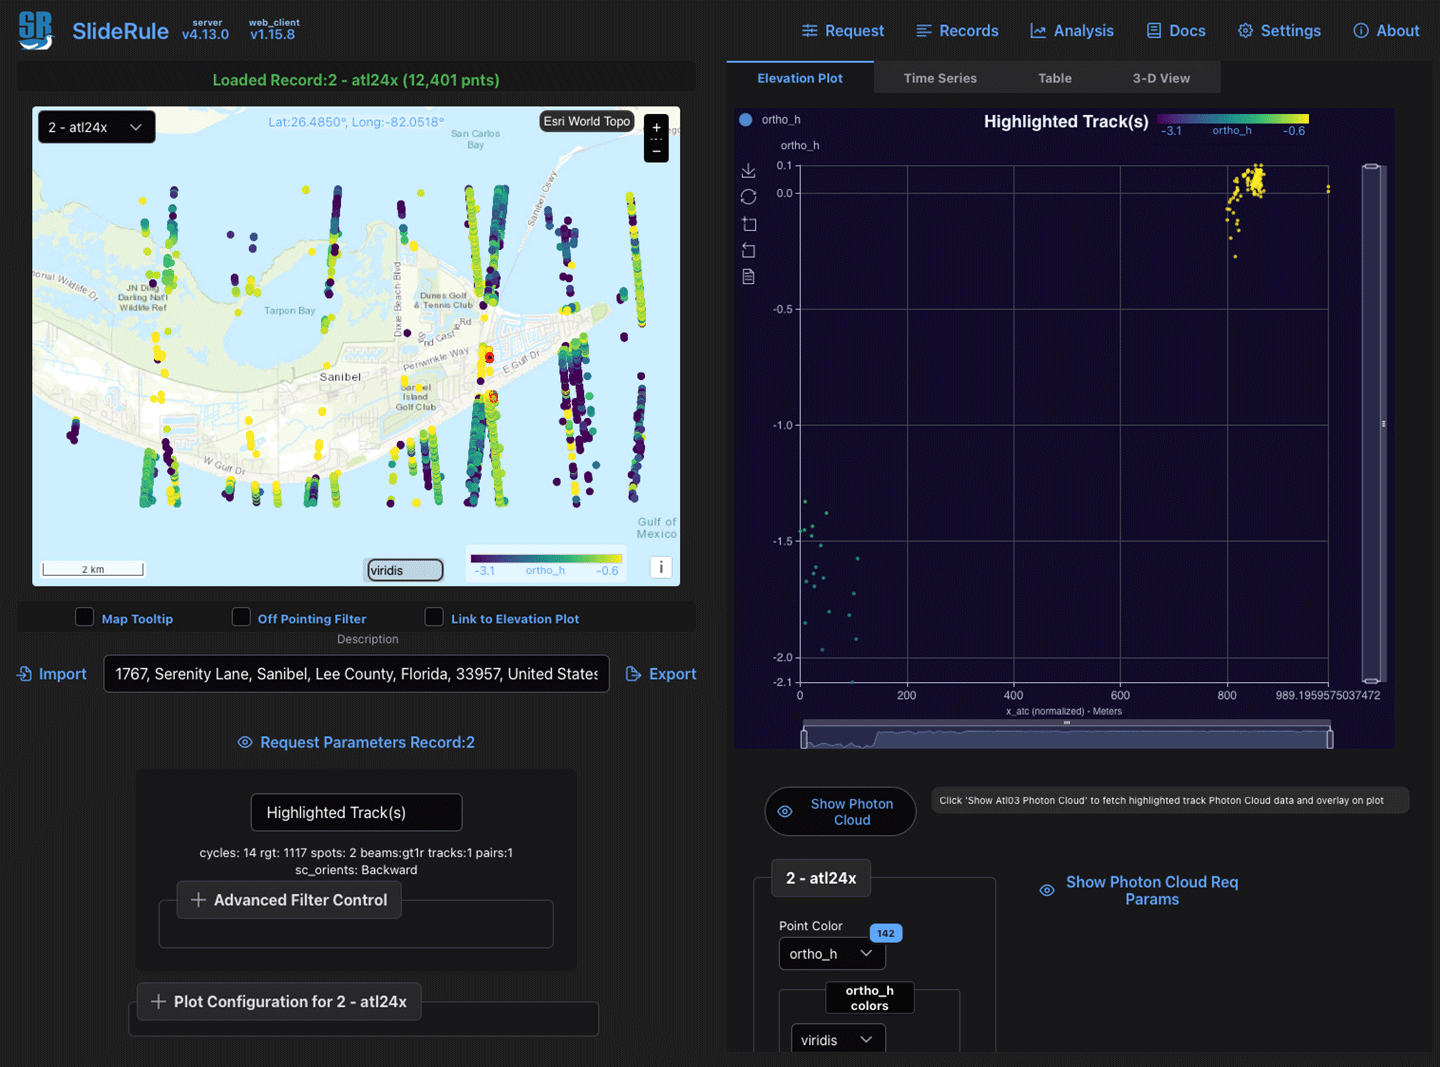
Task: Toggle the Off Pointing Filter checkbox
Action: (241, 617)
